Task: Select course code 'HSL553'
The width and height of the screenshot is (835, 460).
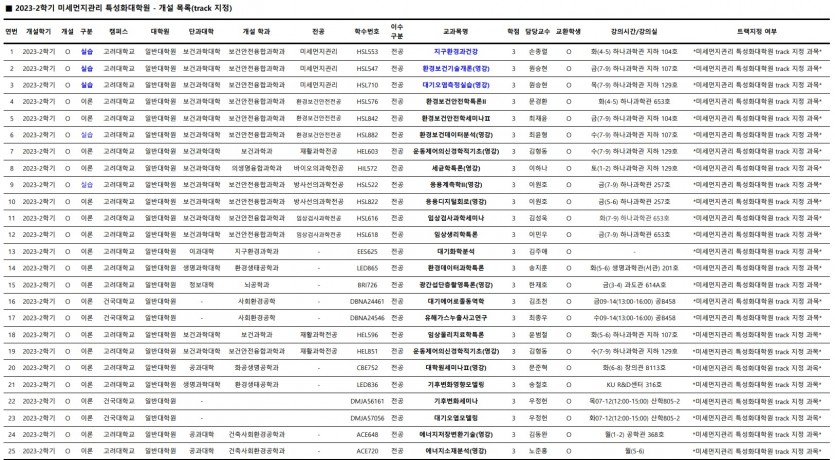Action: click(x=367, y=52)
